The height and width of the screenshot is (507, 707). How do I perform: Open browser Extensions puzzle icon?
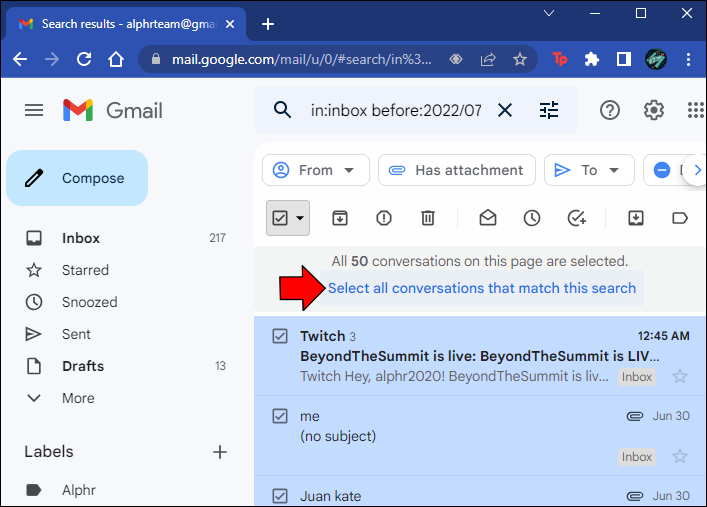tap(592, 59)
